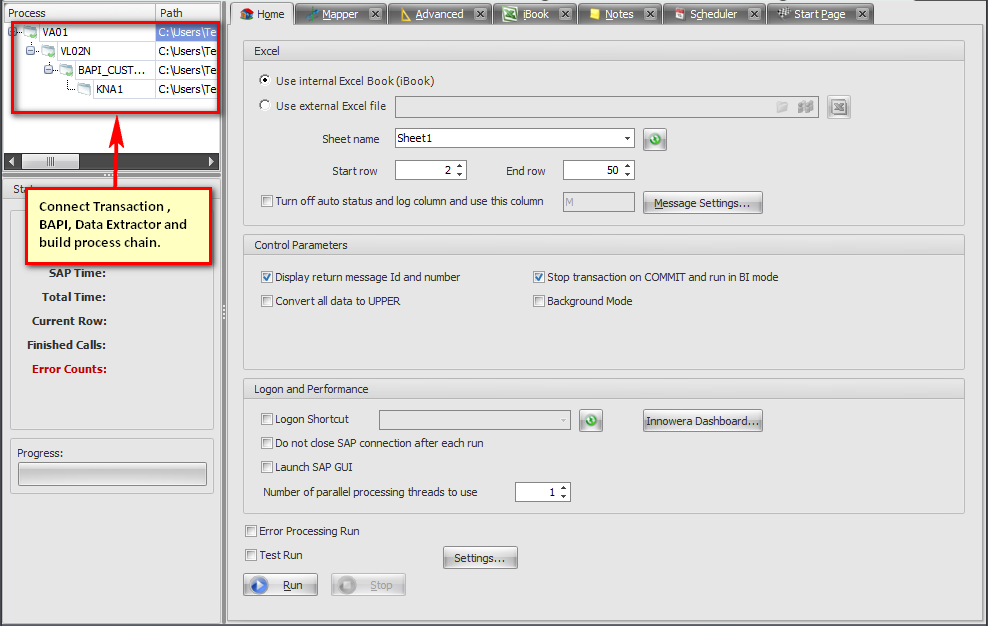The width and height of the screenshot is (988, 626).
Task: Click the browse folder icon for external Excel file
Action: point(783,107)
